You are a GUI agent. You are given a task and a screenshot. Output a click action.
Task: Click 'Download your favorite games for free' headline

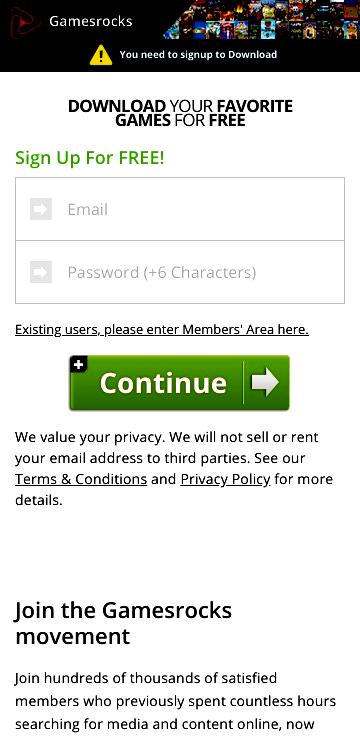pos(180,113)
